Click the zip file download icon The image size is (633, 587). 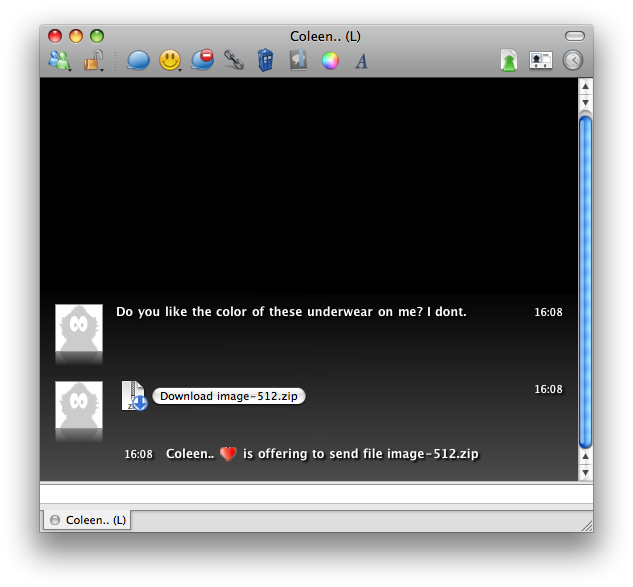tap(134, 396)
